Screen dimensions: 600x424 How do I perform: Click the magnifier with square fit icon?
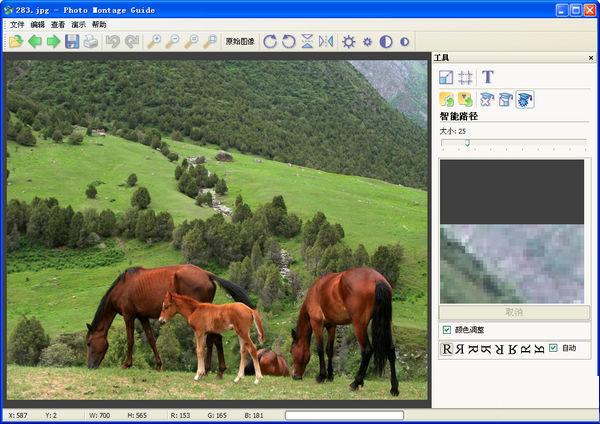point(210,41)
